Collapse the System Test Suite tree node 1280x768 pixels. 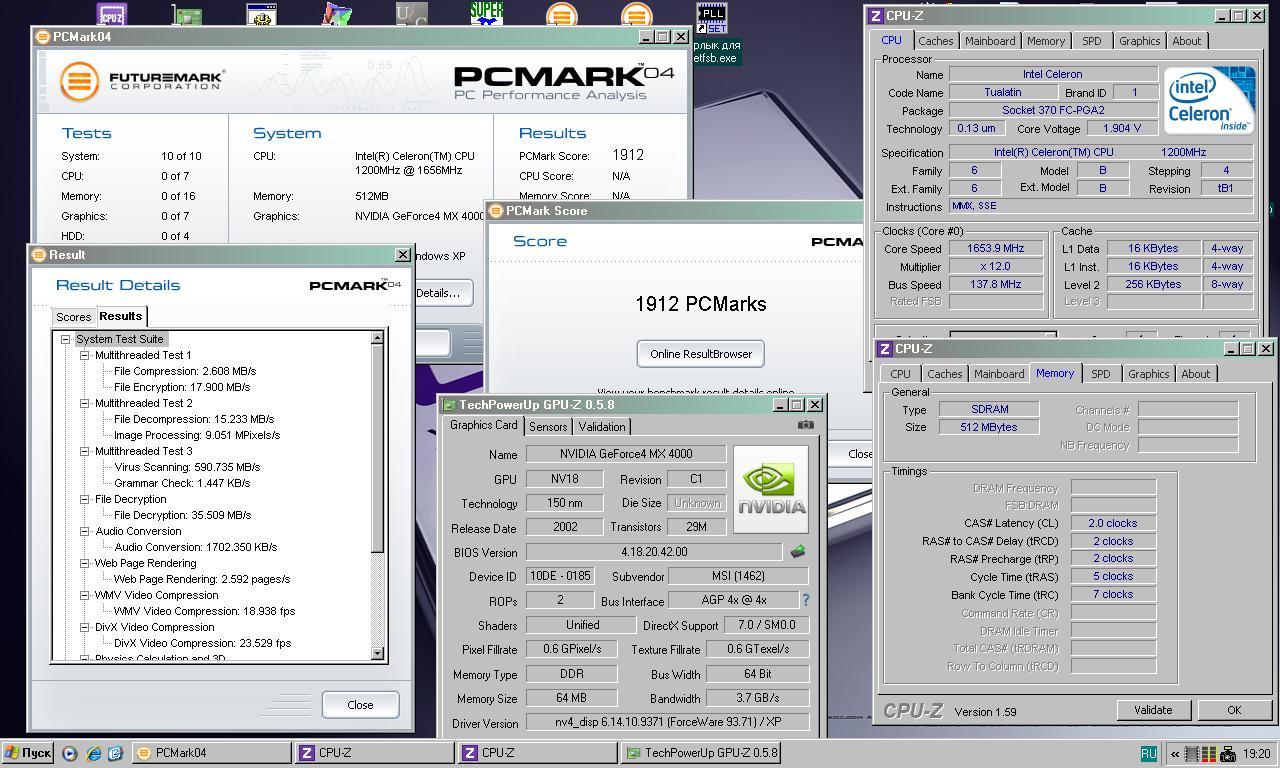(x=66, y=339)
